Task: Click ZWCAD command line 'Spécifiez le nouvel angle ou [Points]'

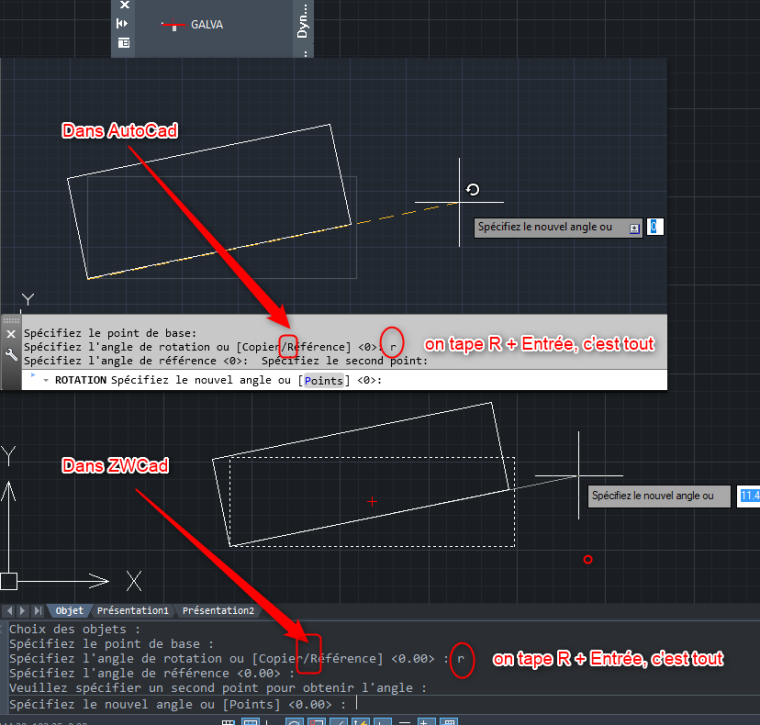Action: pos(177,704)
